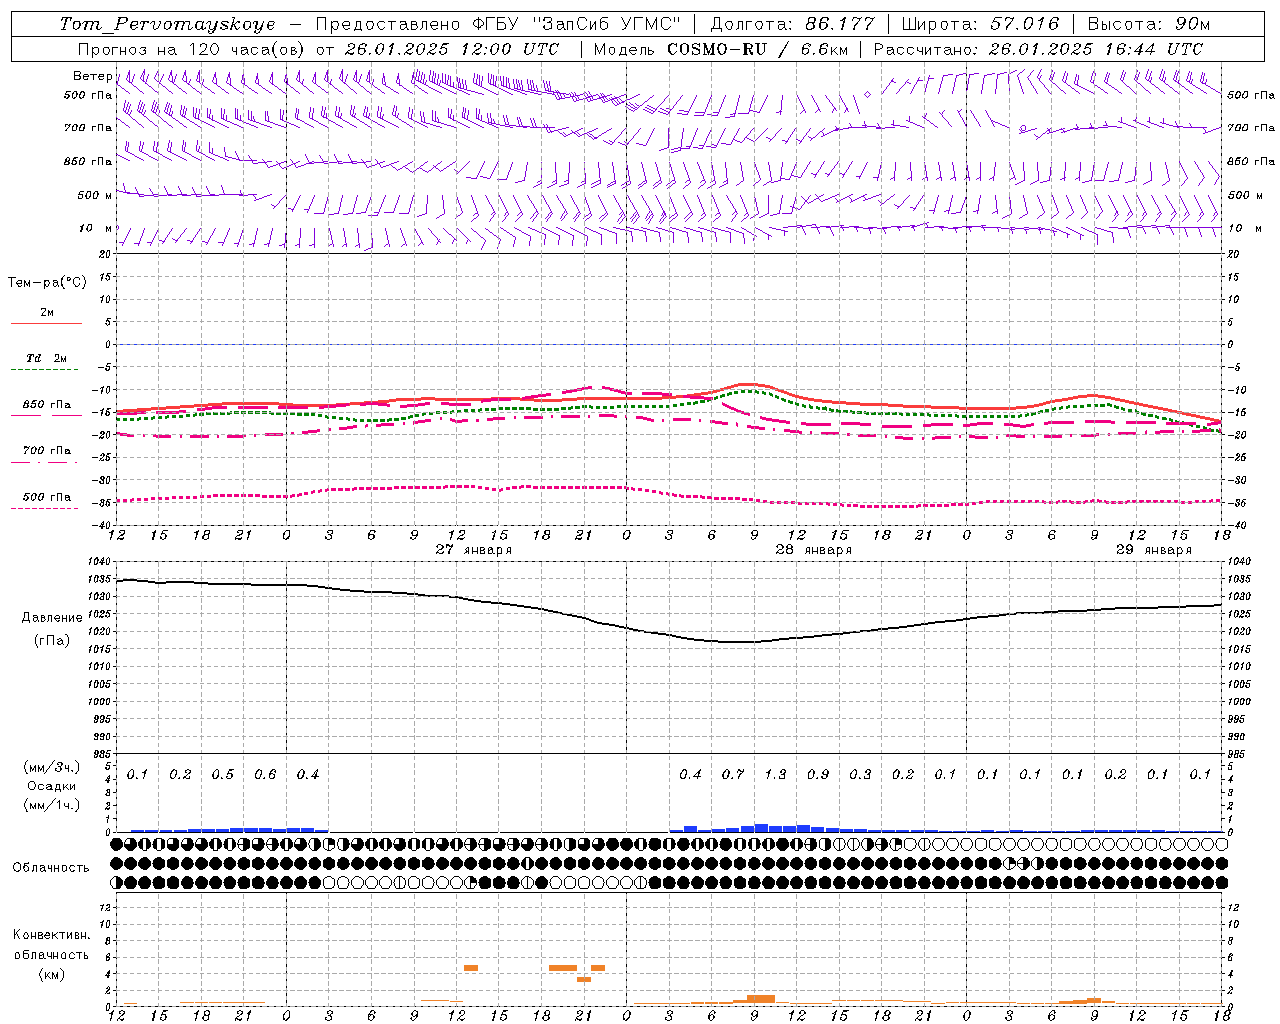Click the date label 29 января
The image size is (1280, 1024).
click(x=1154, y=549)
